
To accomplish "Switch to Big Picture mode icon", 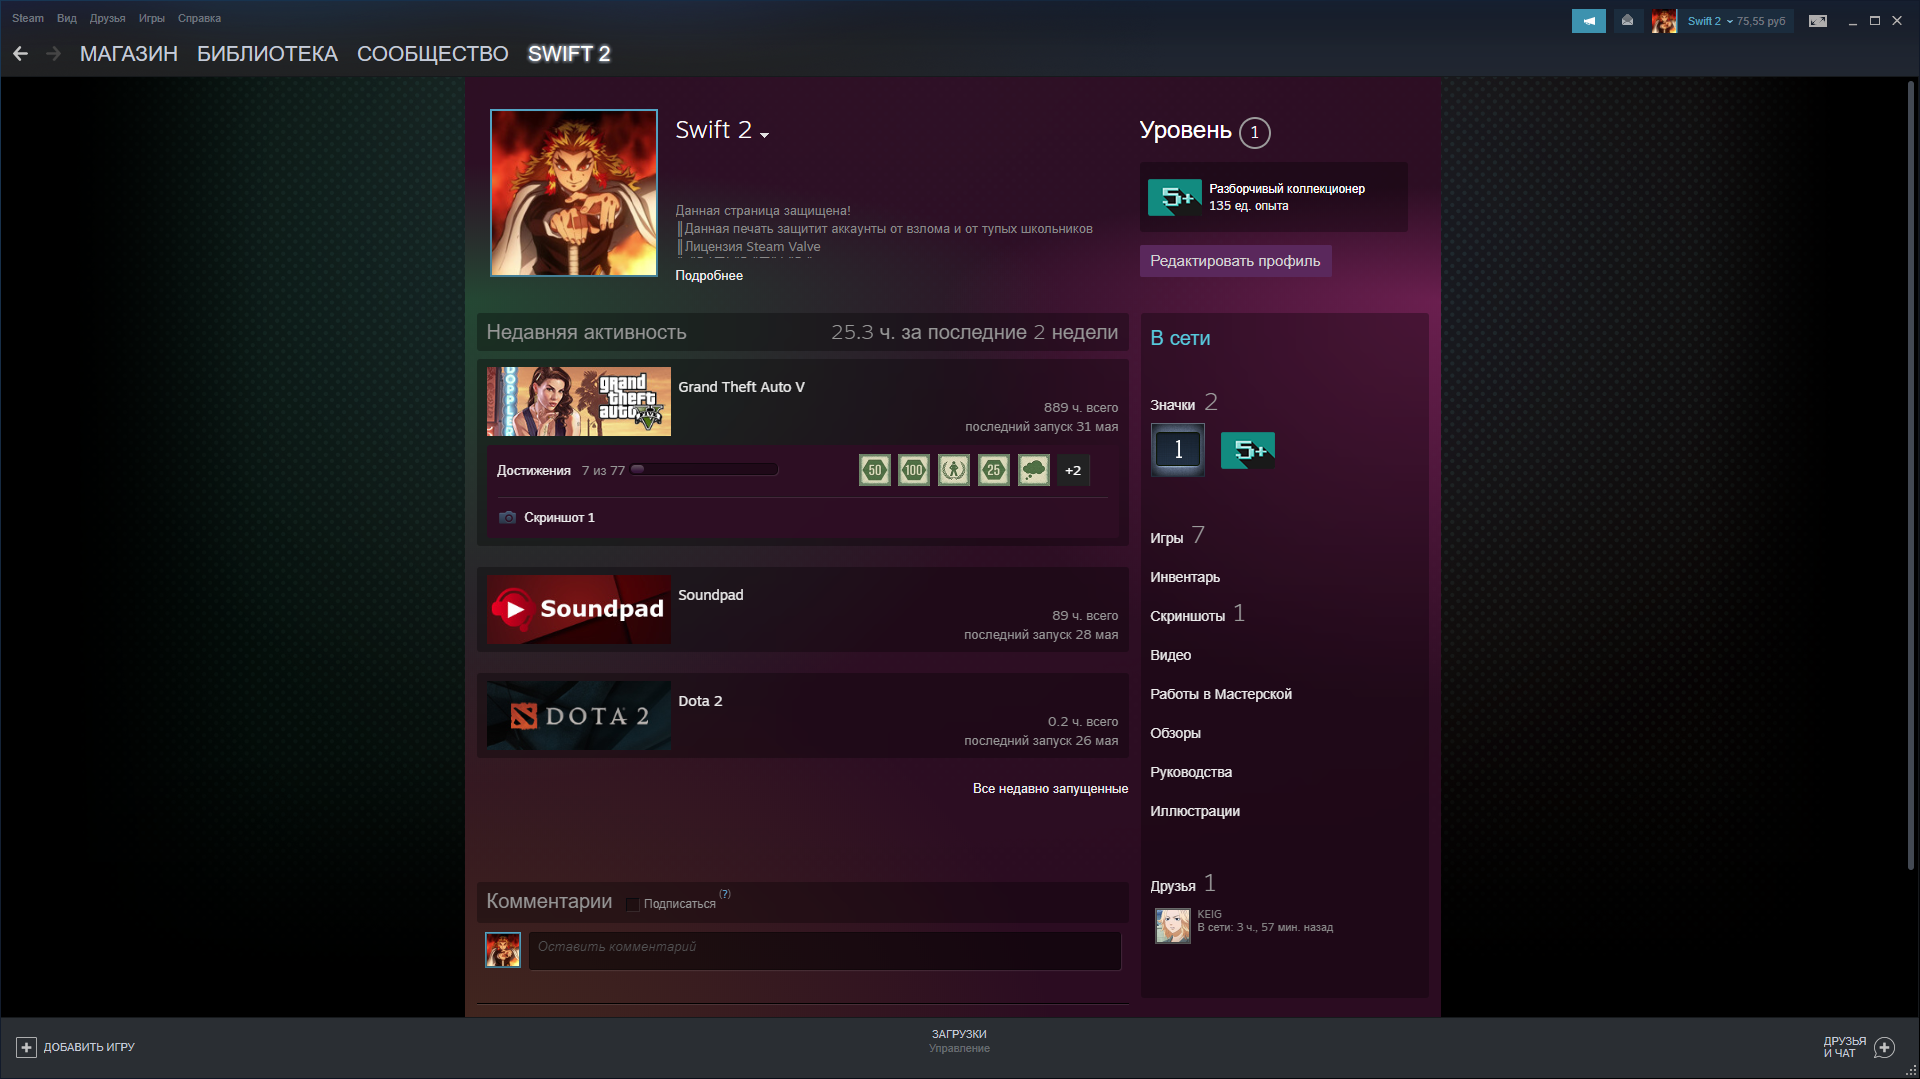I will (1818, 21).
